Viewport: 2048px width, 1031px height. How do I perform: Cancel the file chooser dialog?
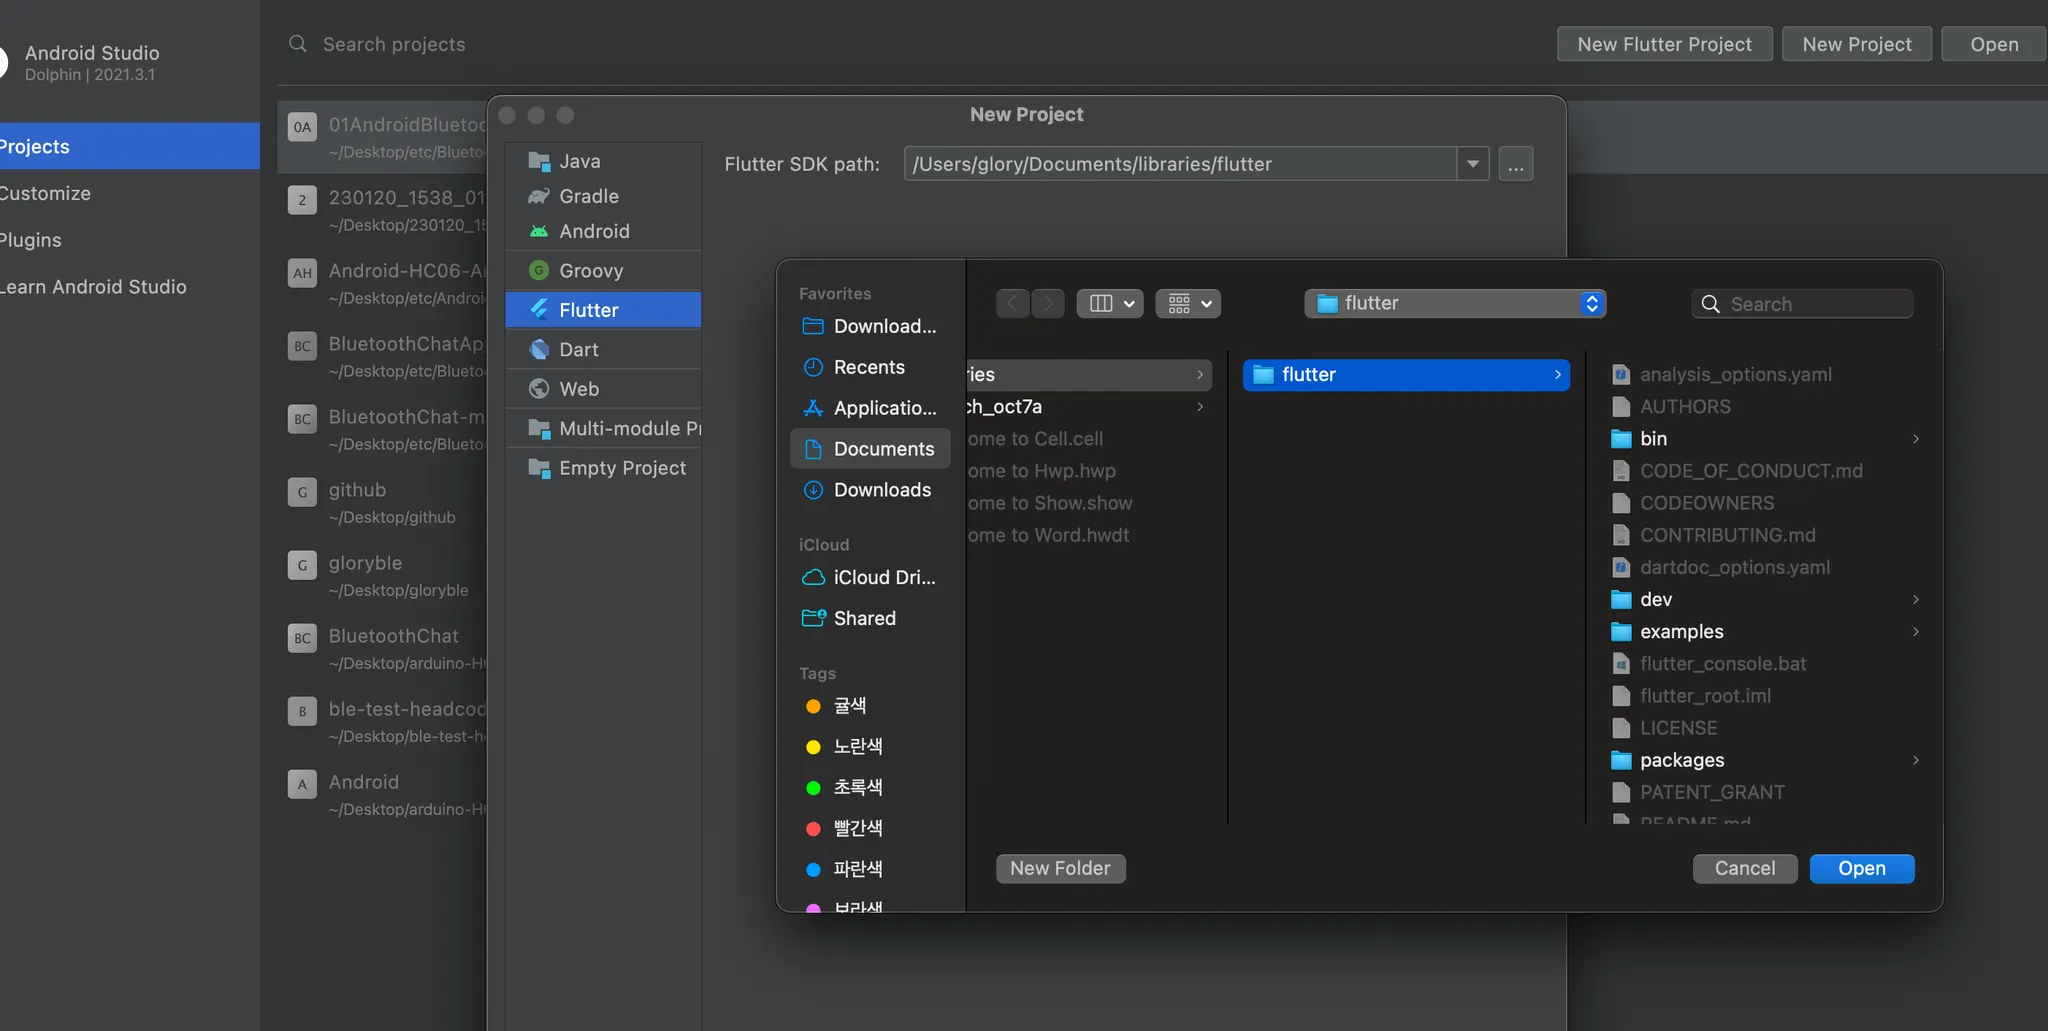tap(1745, 869)
